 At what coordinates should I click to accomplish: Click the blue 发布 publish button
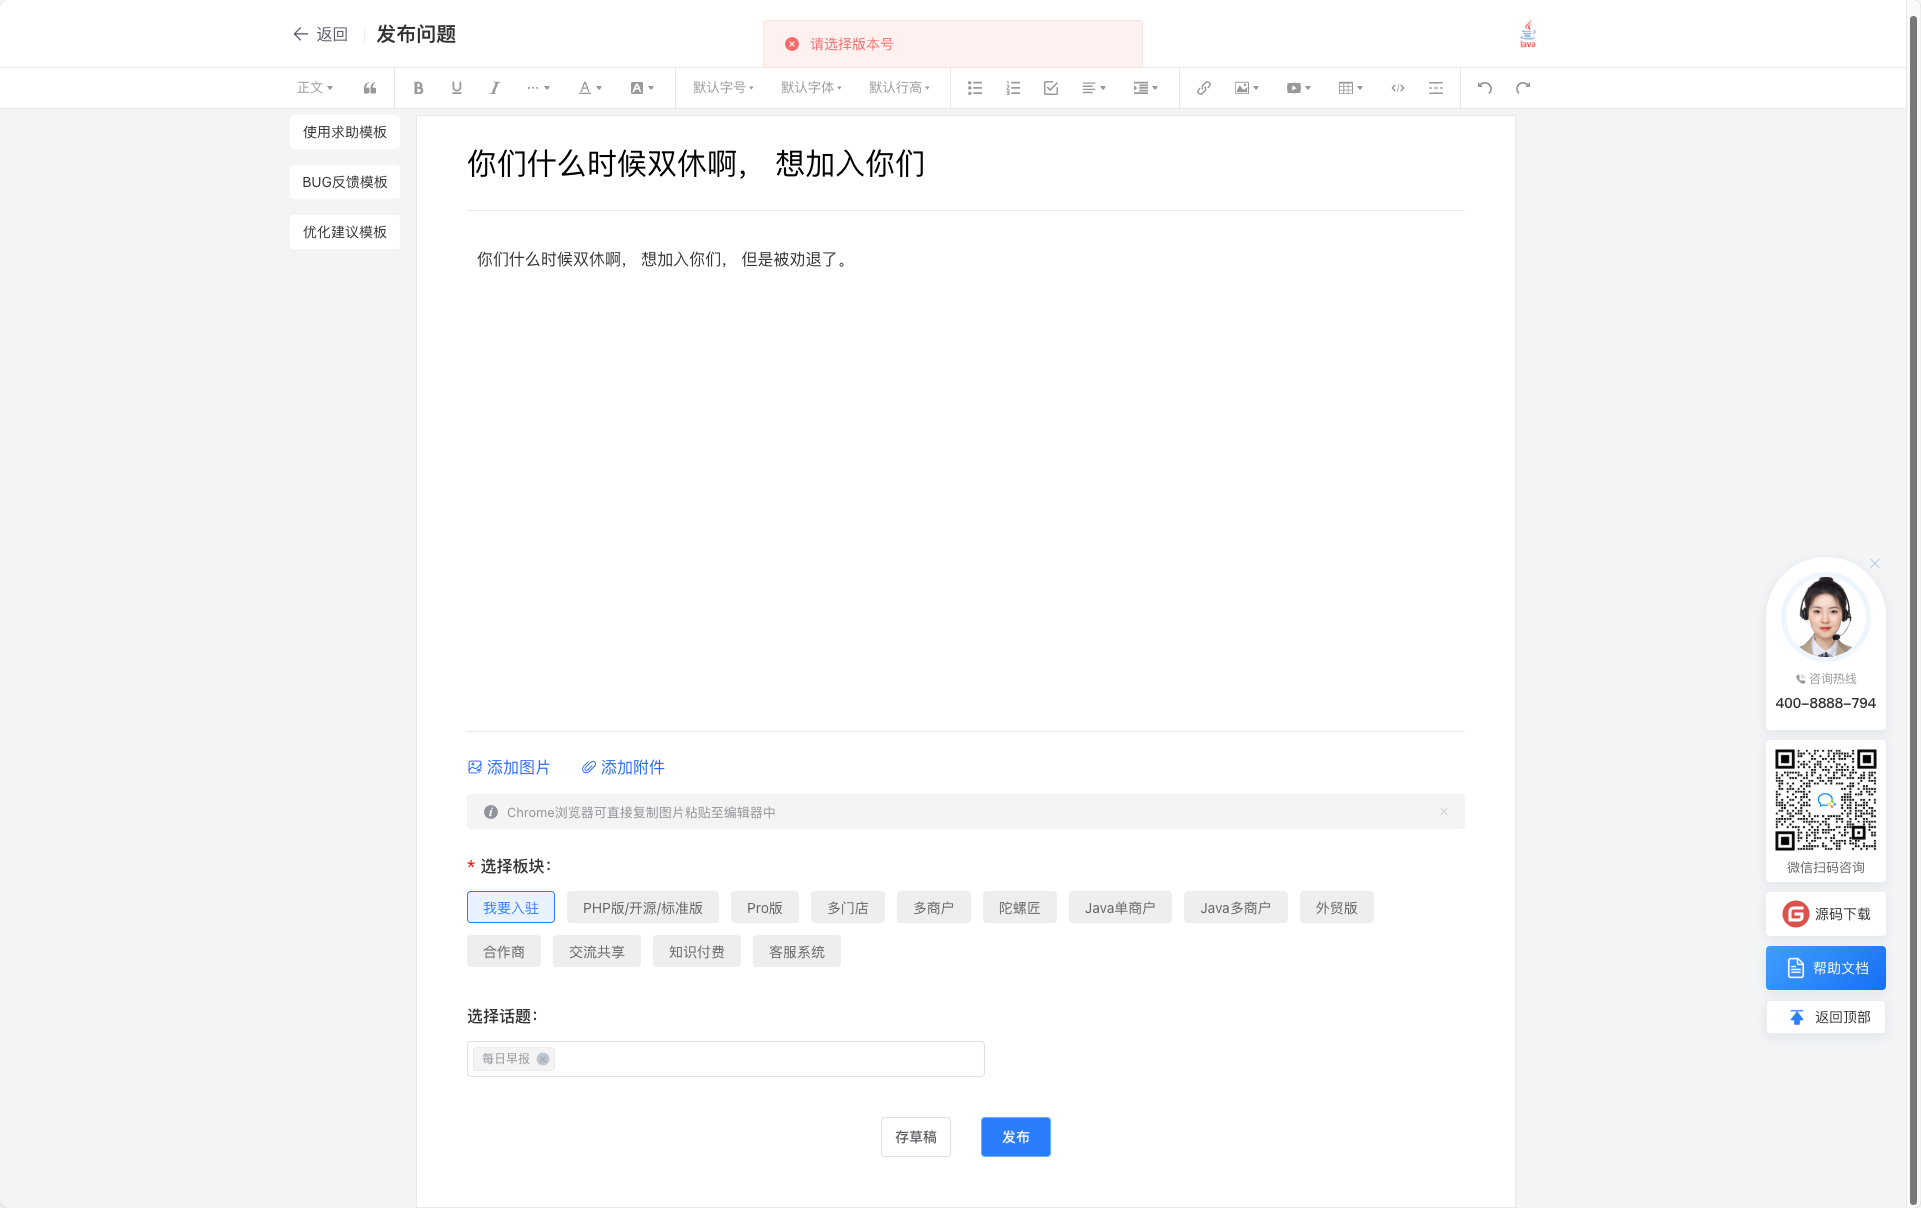coord(1016,1137)
